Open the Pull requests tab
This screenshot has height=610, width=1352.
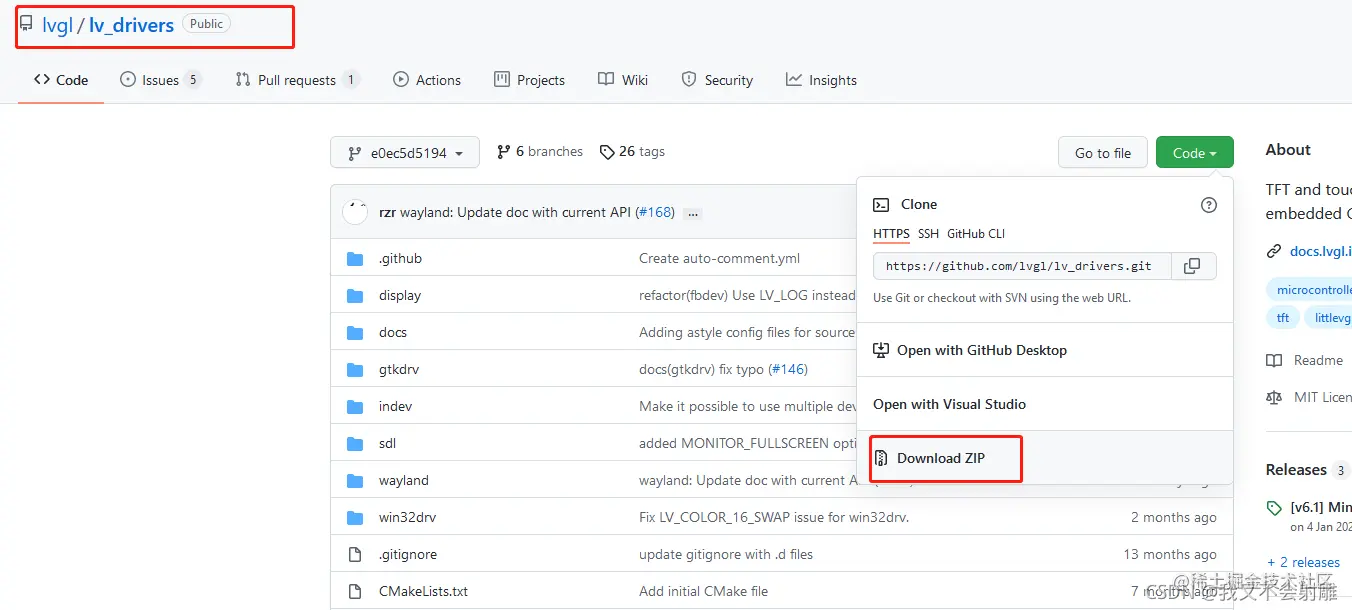click(297, 80)
